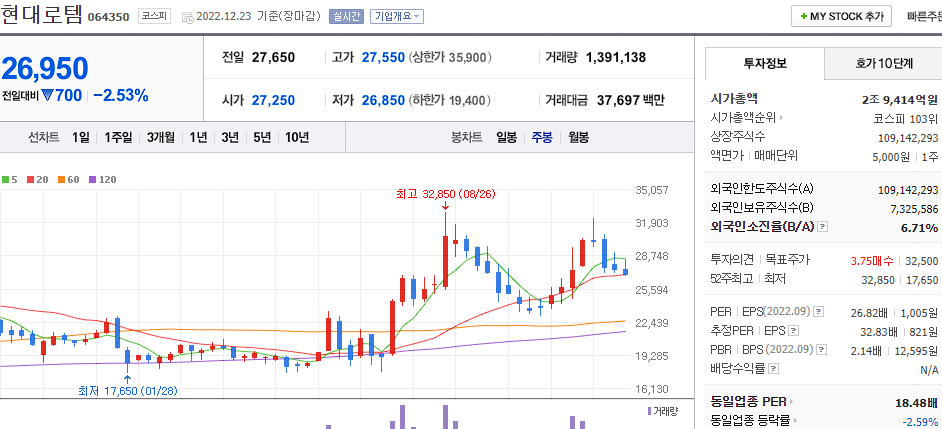Viewport: 942px width, 429px height.
Task: Click the help icon next to 배당수익률
Action: click(x=774, y=368)
